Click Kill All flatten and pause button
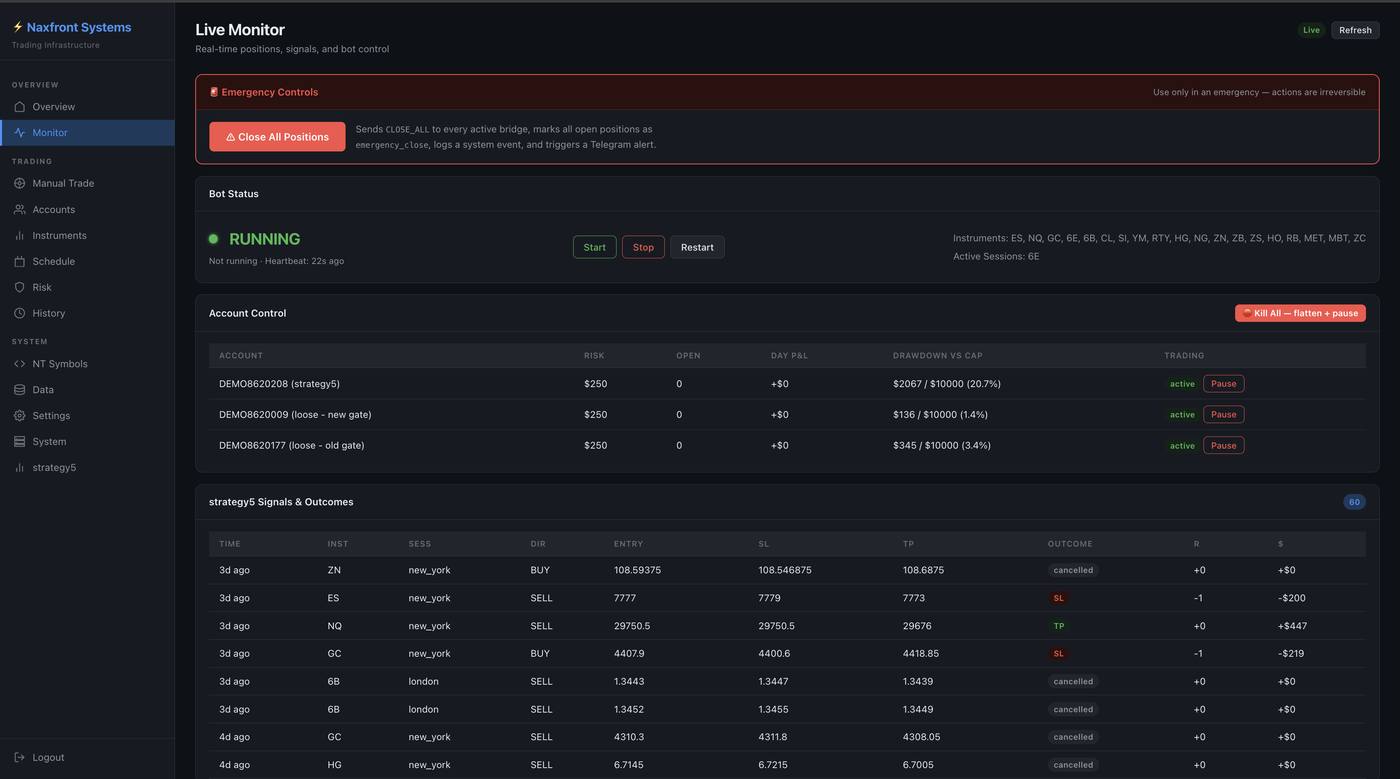 coord(1300,313)
